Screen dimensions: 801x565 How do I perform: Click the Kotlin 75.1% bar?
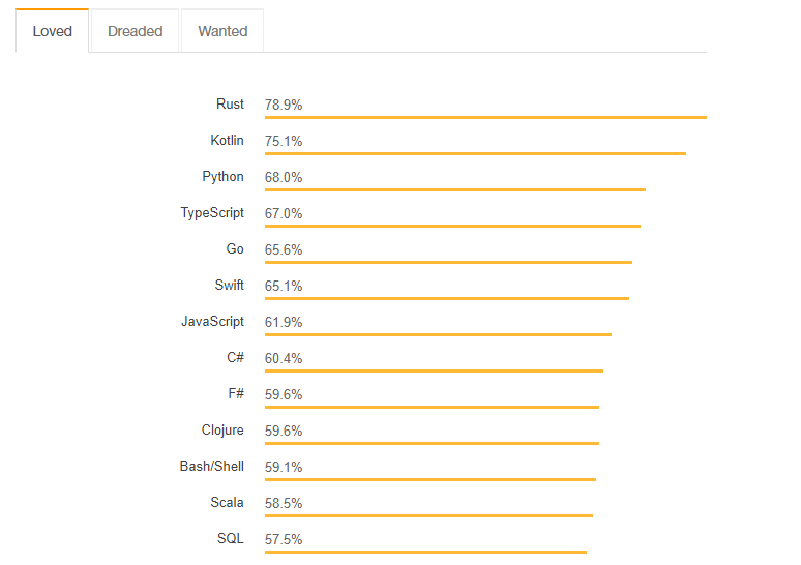[475, 153]
